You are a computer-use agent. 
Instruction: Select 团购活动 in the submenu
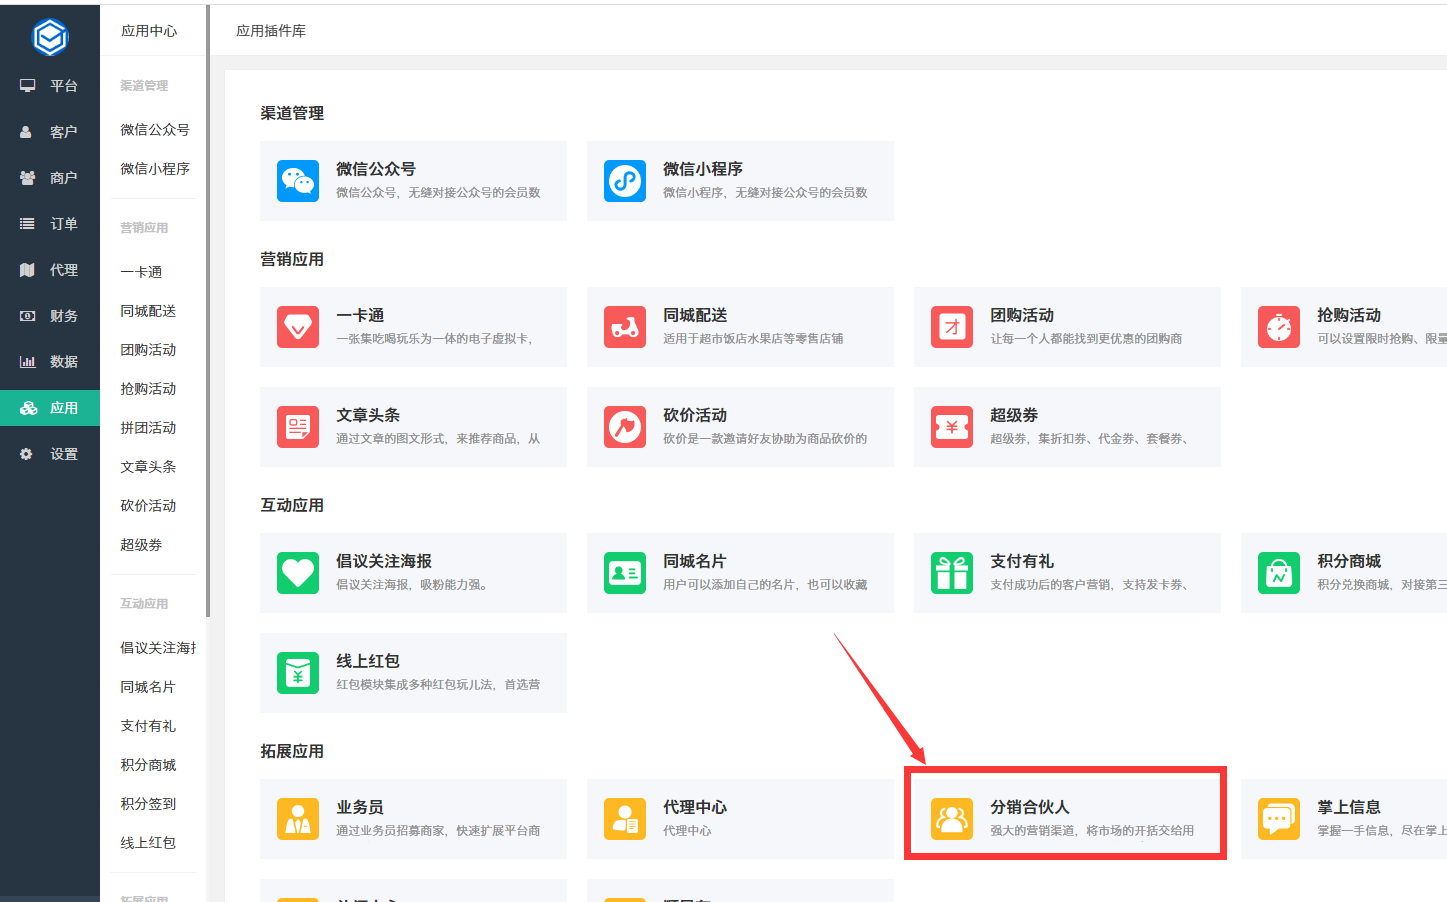click(x=148, y=350)
